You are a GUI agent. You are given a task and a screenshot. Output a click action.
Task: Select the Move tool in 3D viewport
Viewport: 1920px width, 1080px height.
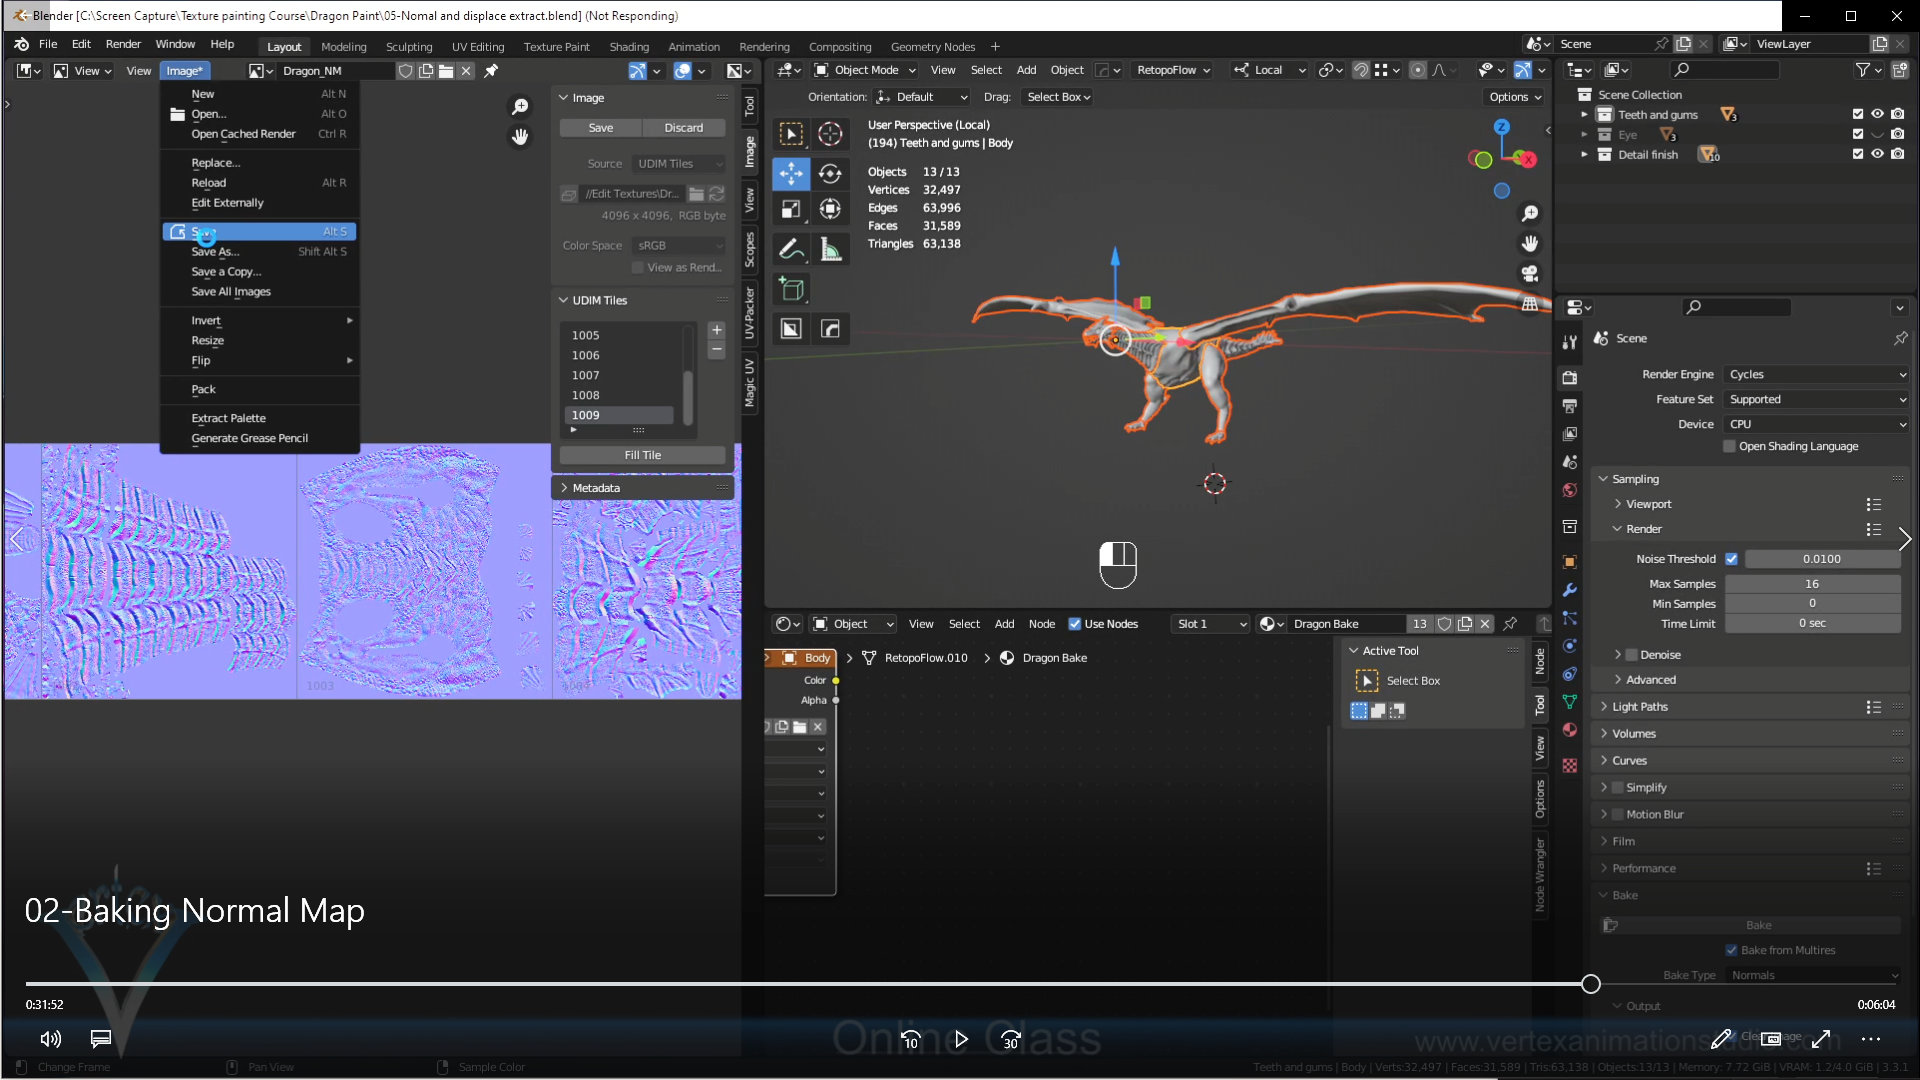(791, 174)
